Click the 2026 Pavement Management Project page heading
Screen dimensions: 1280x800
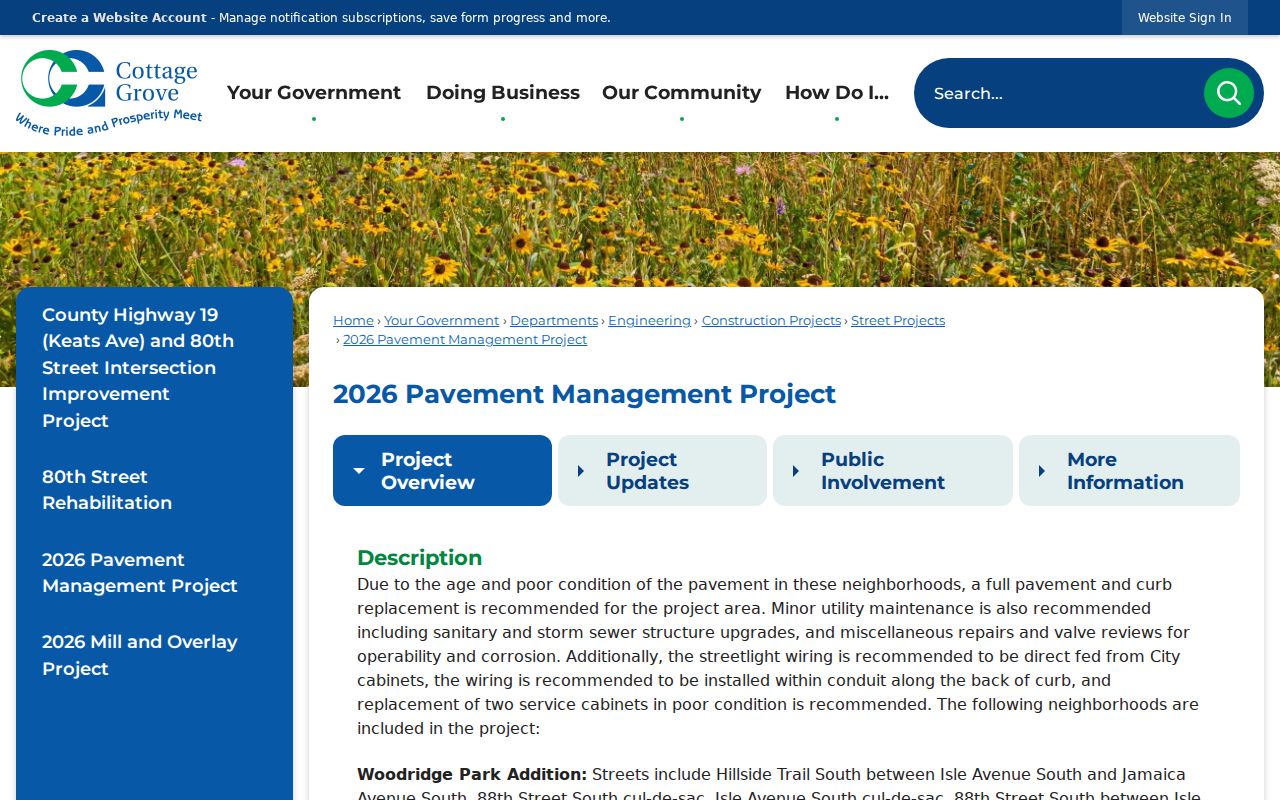coord(584,394)
